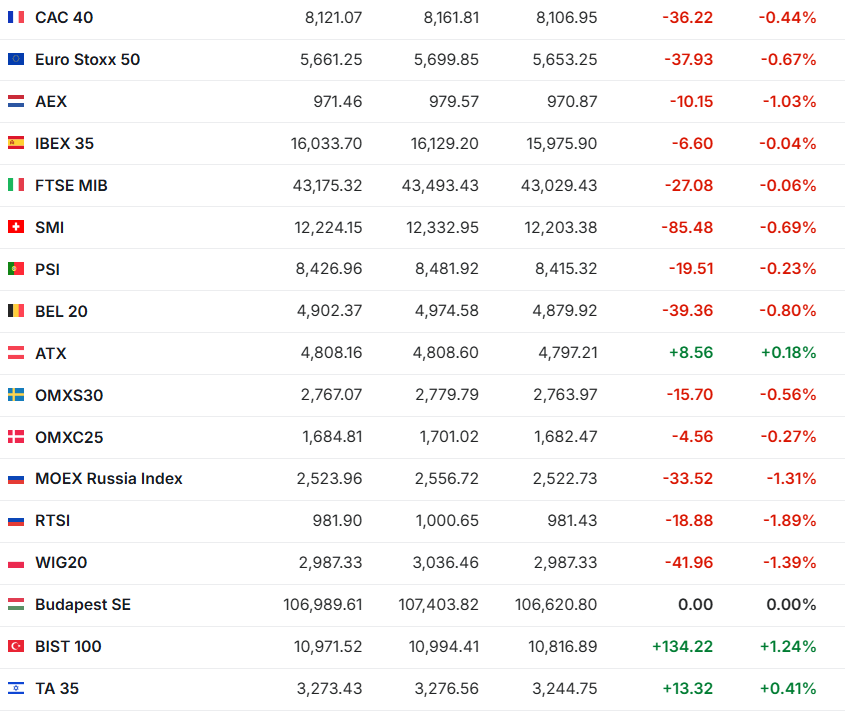
Task: Click the BIST 100 +1.24% change value
Action: (x=787, y=647)
